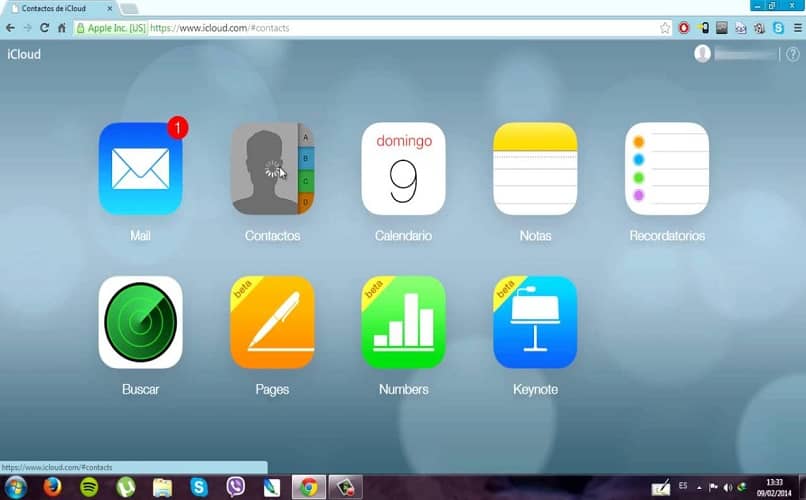Click the Pages label text
Screen dimensions: 806x500
tap(272, 390)
